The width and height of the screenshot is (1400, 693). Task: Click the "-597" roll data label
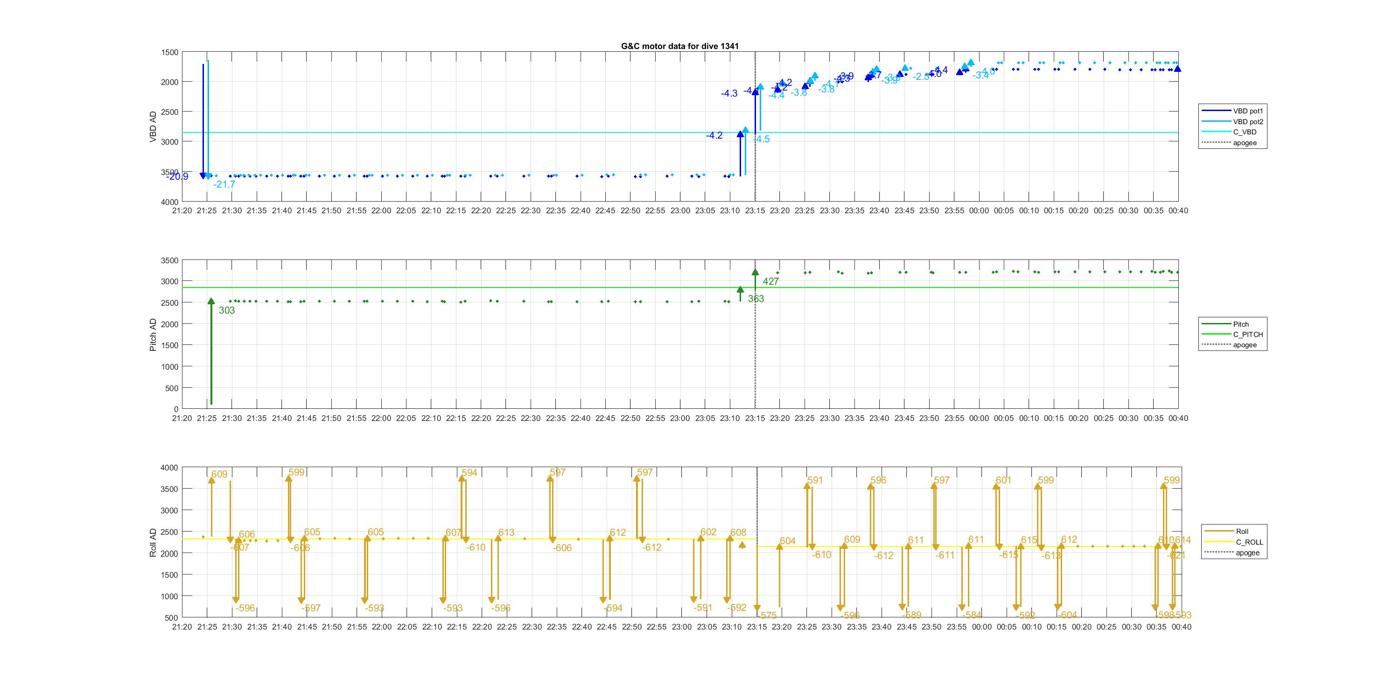click(311, 608)
